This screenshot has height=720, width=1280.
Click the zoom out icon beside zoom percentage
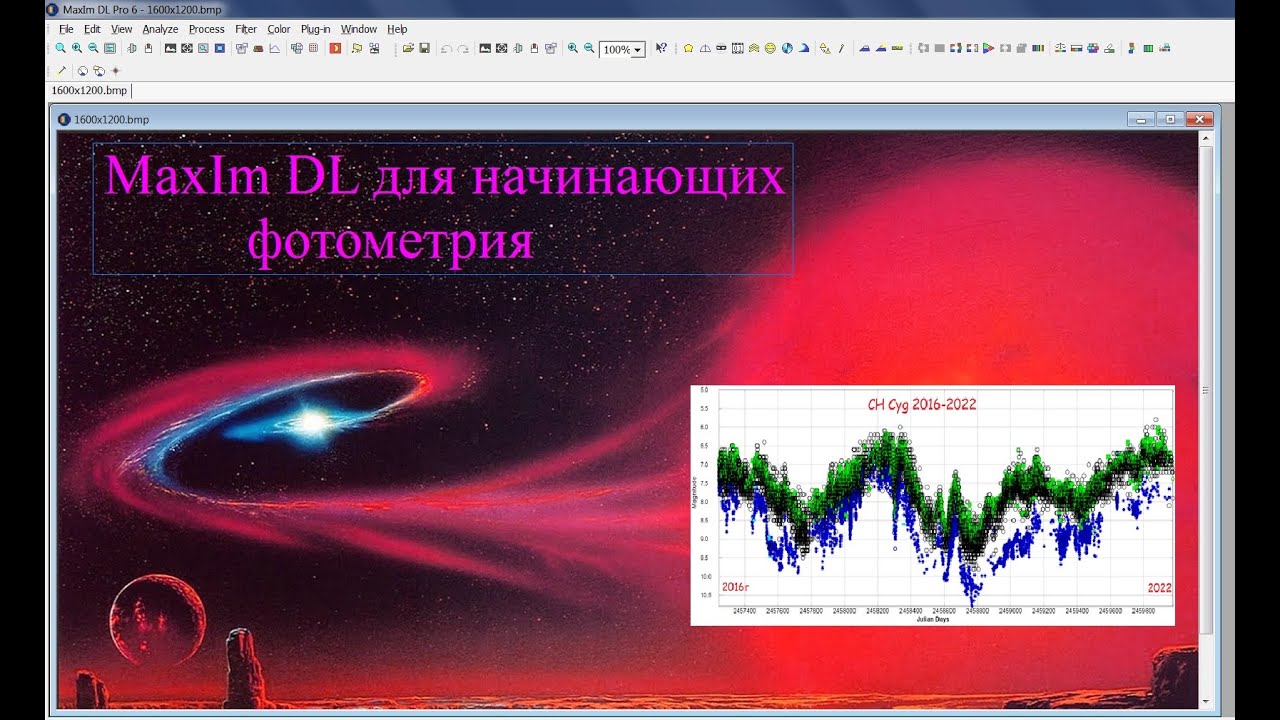[x=589, y=48]
